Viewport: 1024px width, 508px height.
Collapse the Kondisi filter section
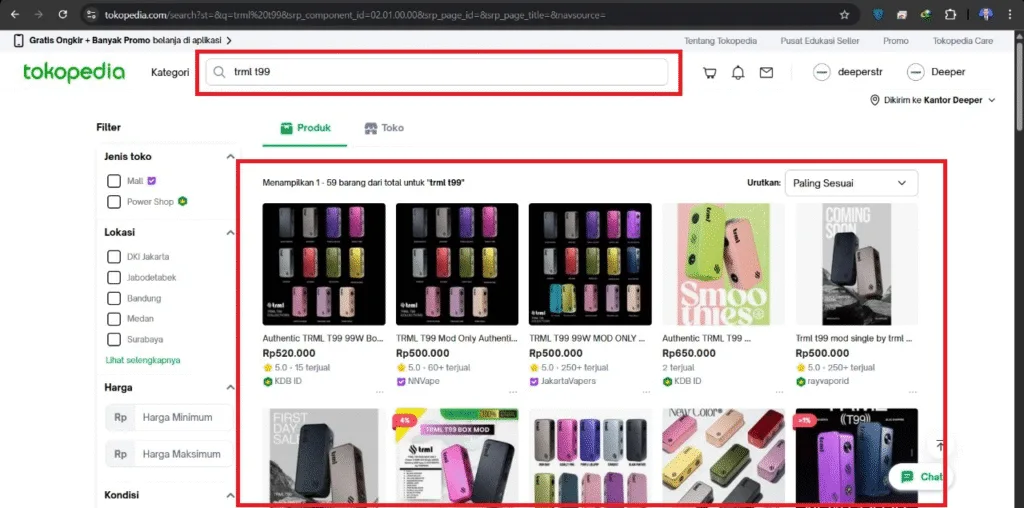(230, 495)
